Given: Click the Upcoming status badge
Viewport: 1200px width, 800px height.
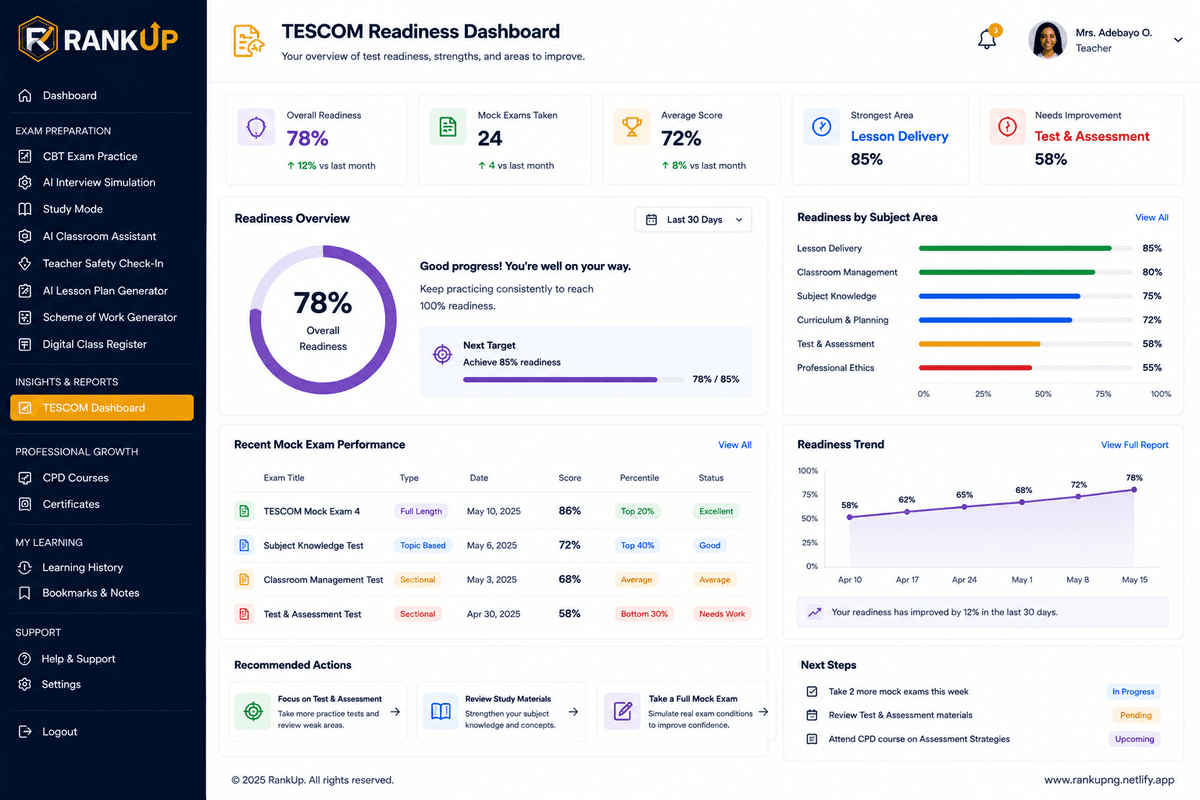Looking at the screenshot, I should tap(1135, 739).
